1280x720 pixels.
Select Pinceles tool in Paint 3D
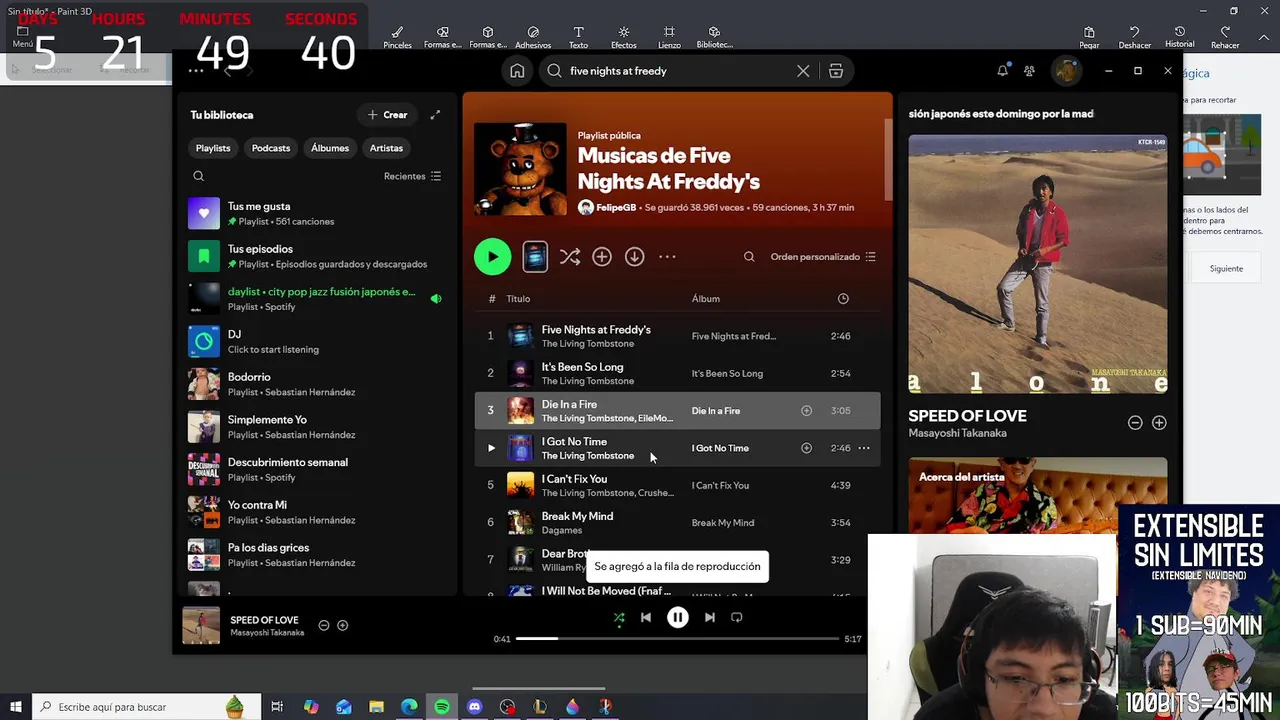tap(397, 37)
